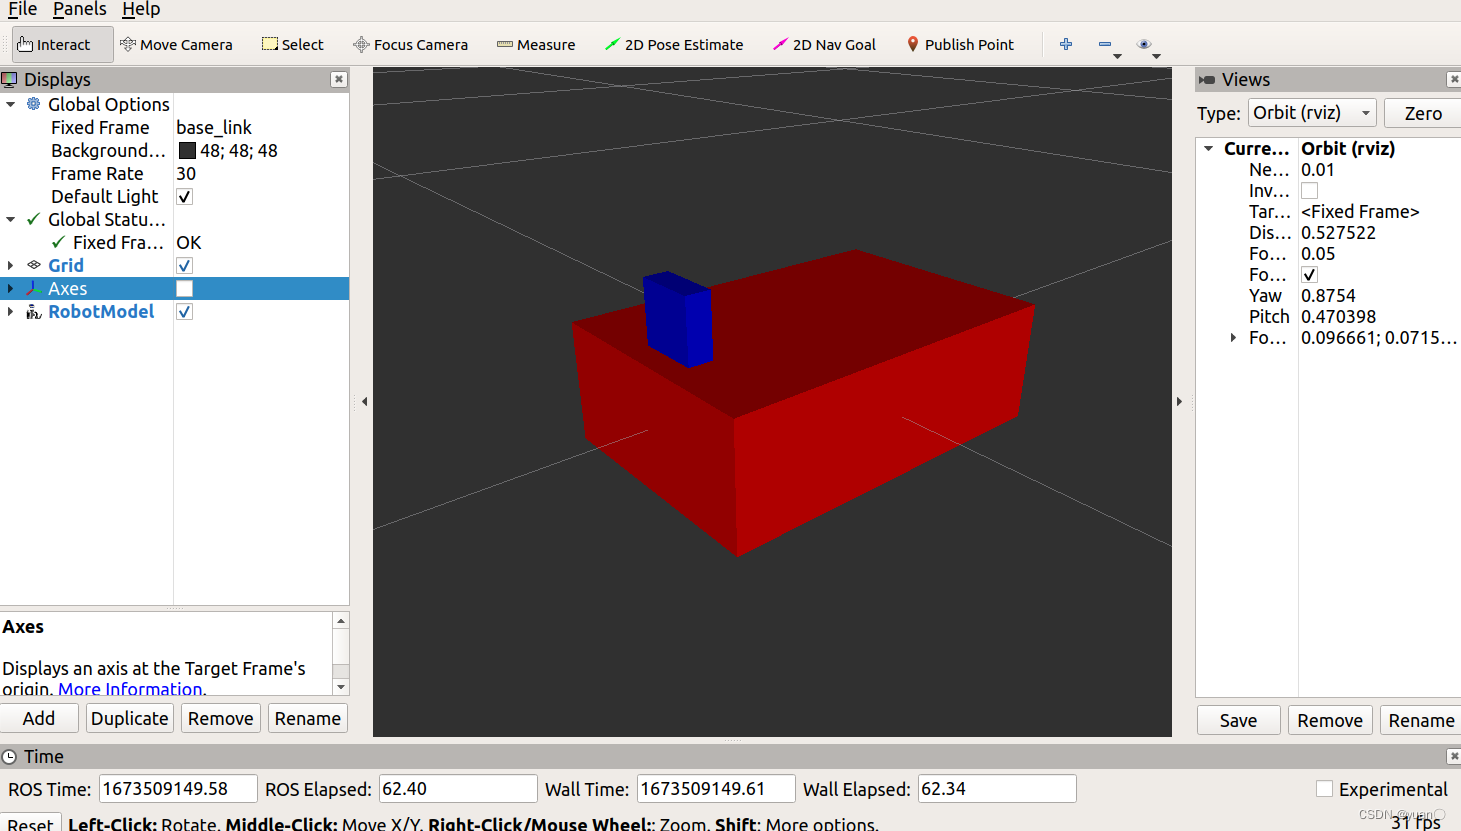The image size is (1461, 831).
Task: Click the RobotModel display icon
Action: pos(34,311)
